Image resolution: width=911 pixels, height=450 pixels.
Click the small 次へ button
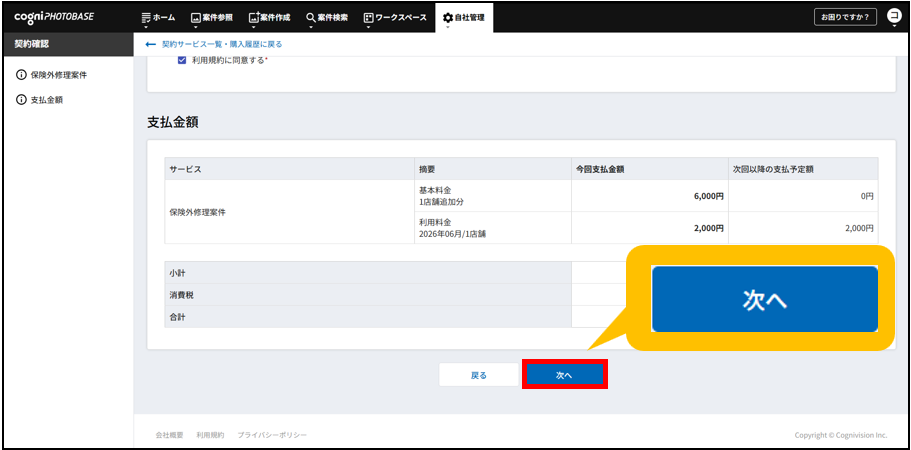coord(564,375)
